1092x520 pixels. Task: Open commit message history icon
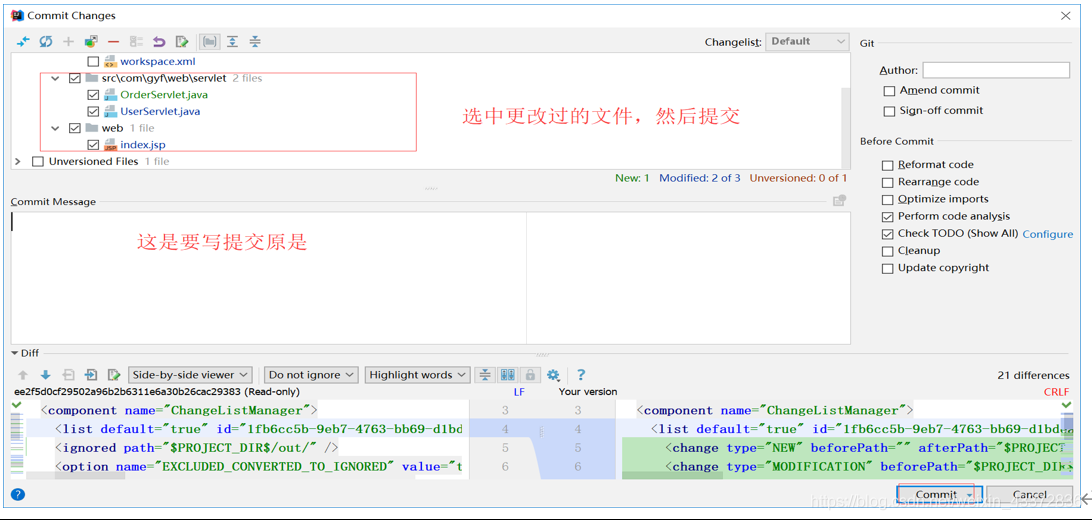[839, 200]
